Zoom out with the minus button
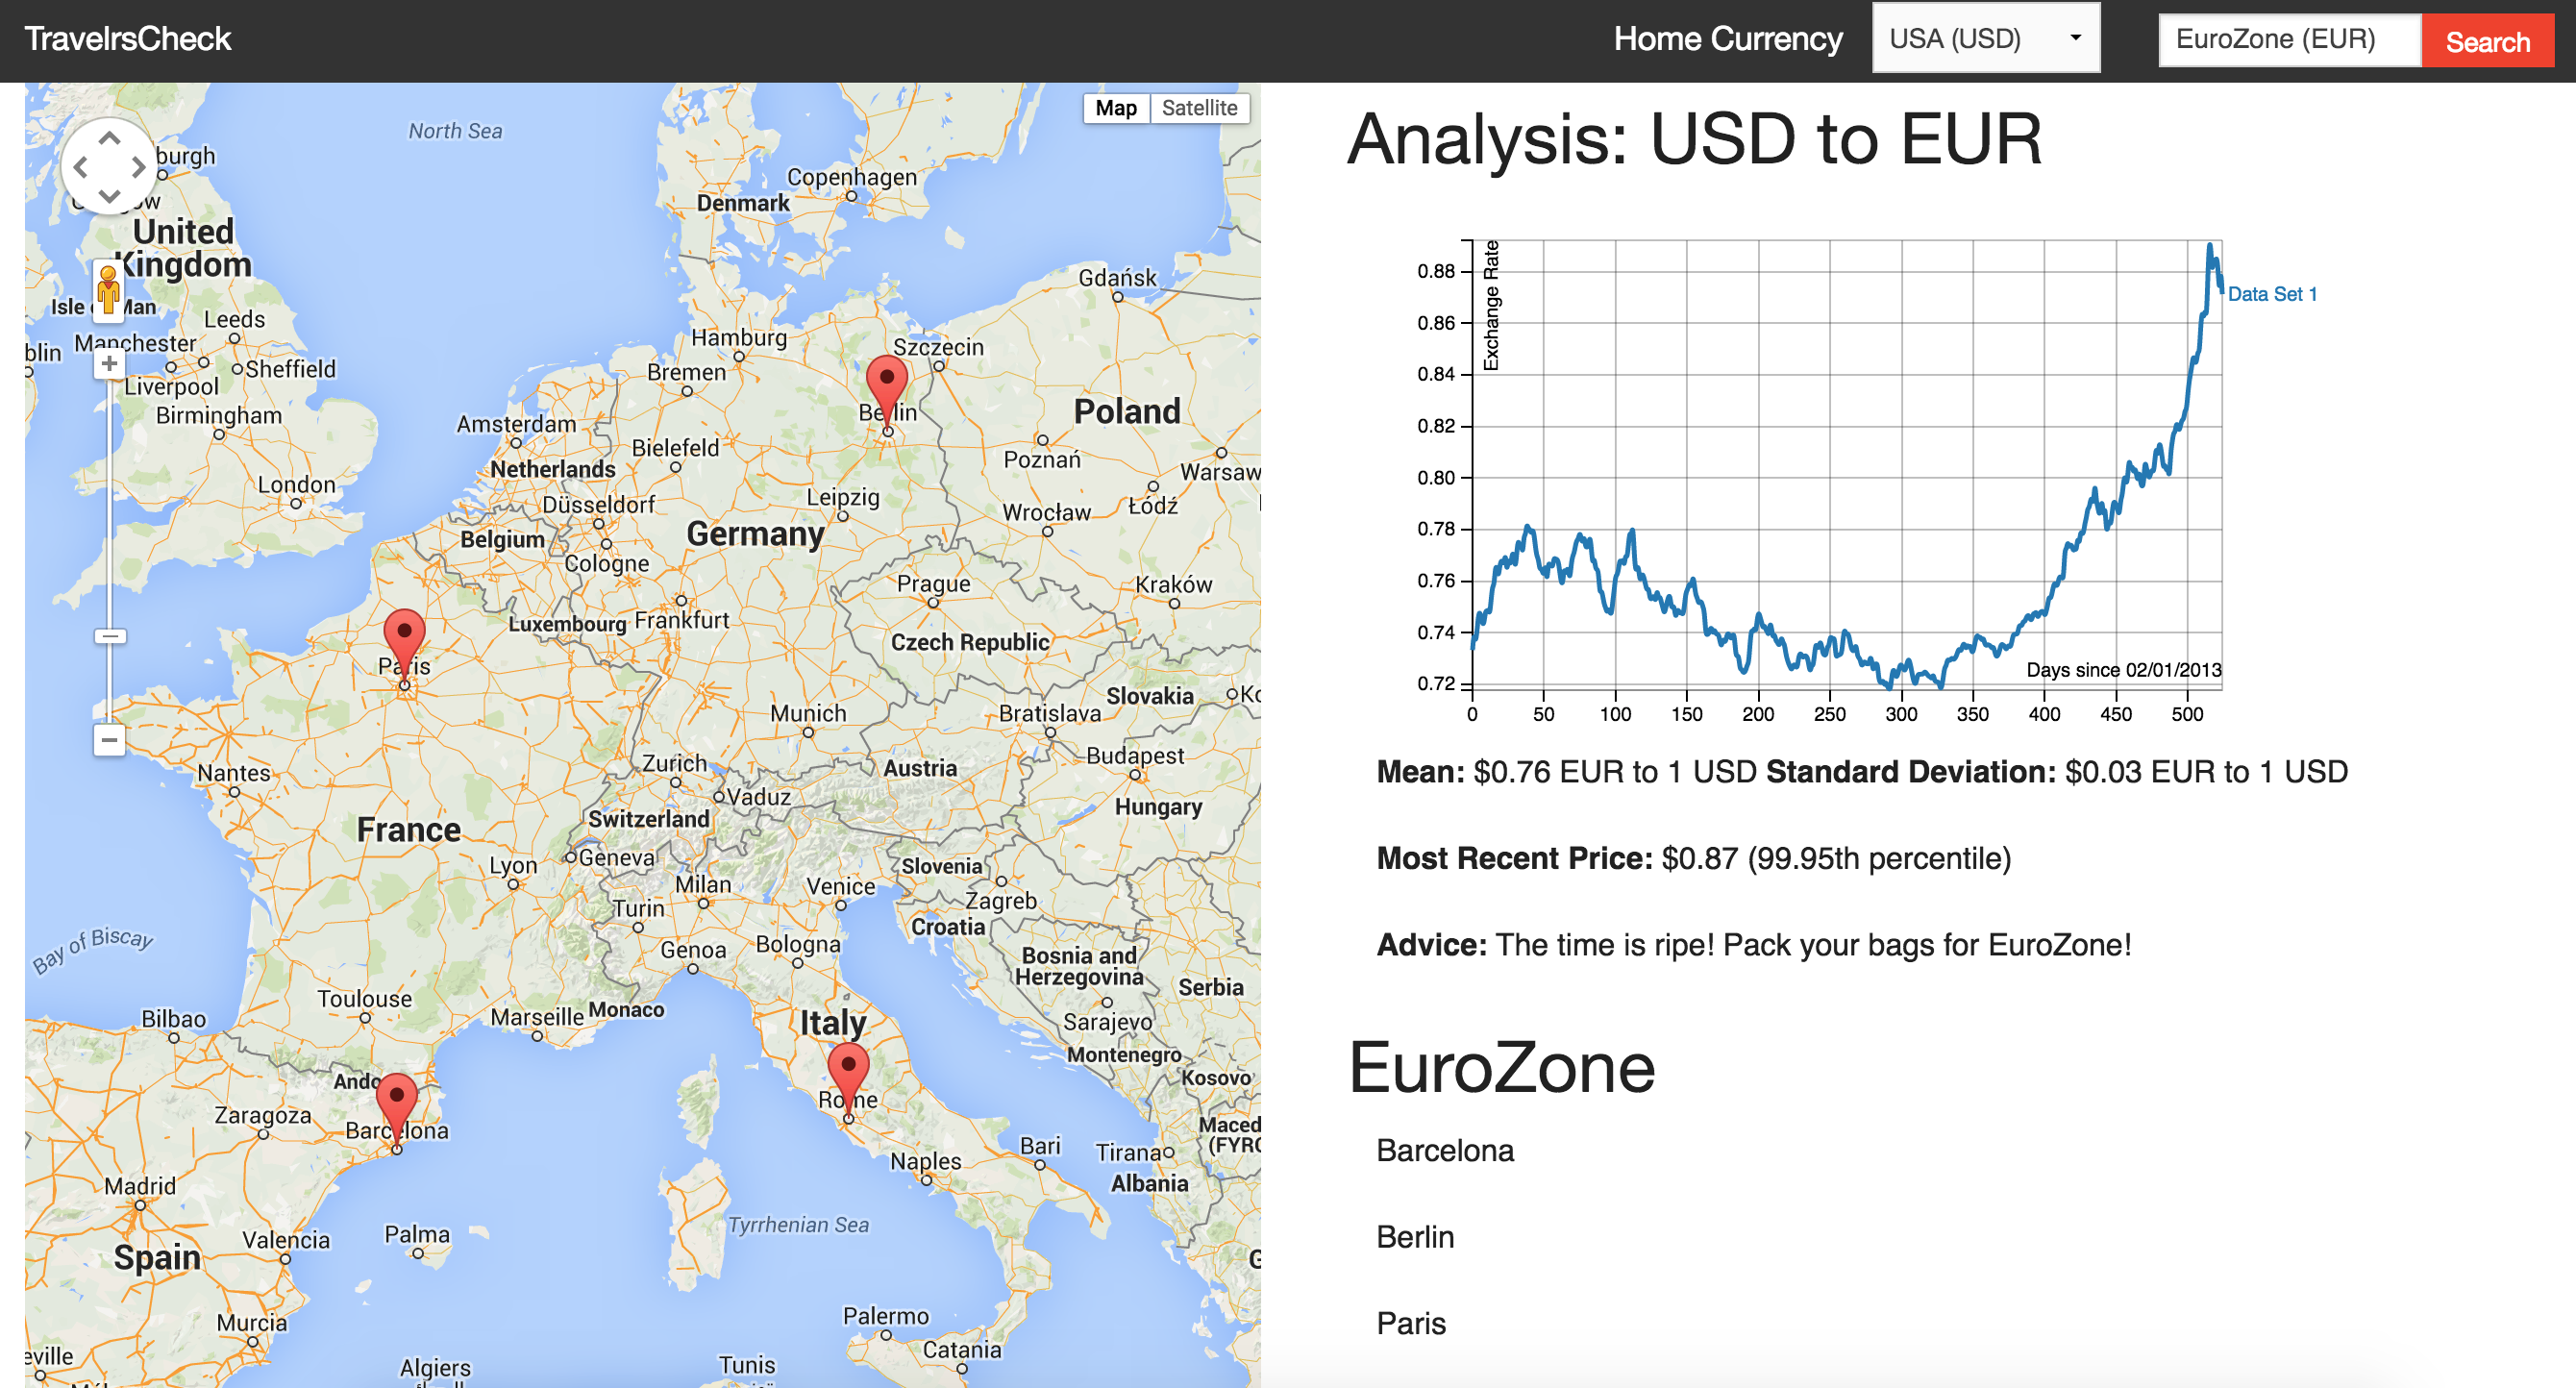This screenshot has width=2576, height=1388. point(109,740)
